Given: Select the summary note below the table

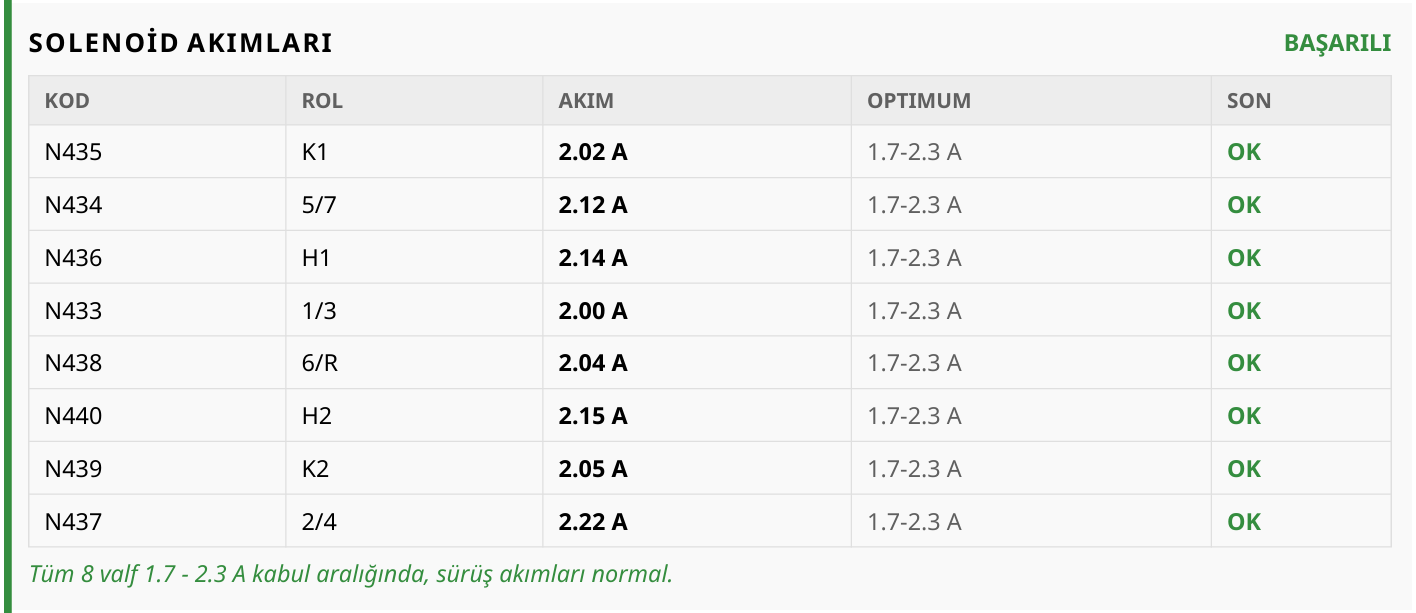Looking at the screenshot, I should pos(351,575).
